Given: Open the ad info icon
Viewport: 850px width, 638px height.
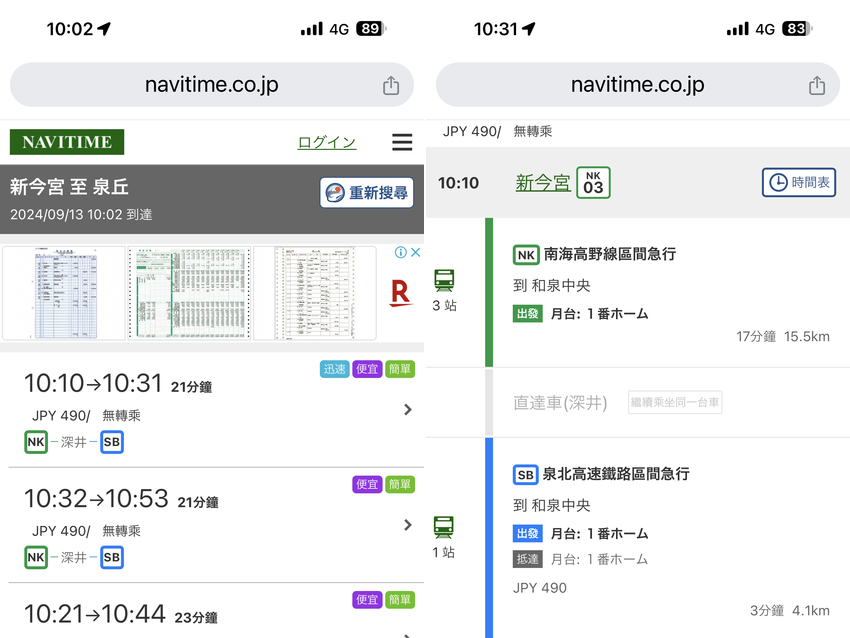Looking at the screenshot, I should [x=401, y=252].
